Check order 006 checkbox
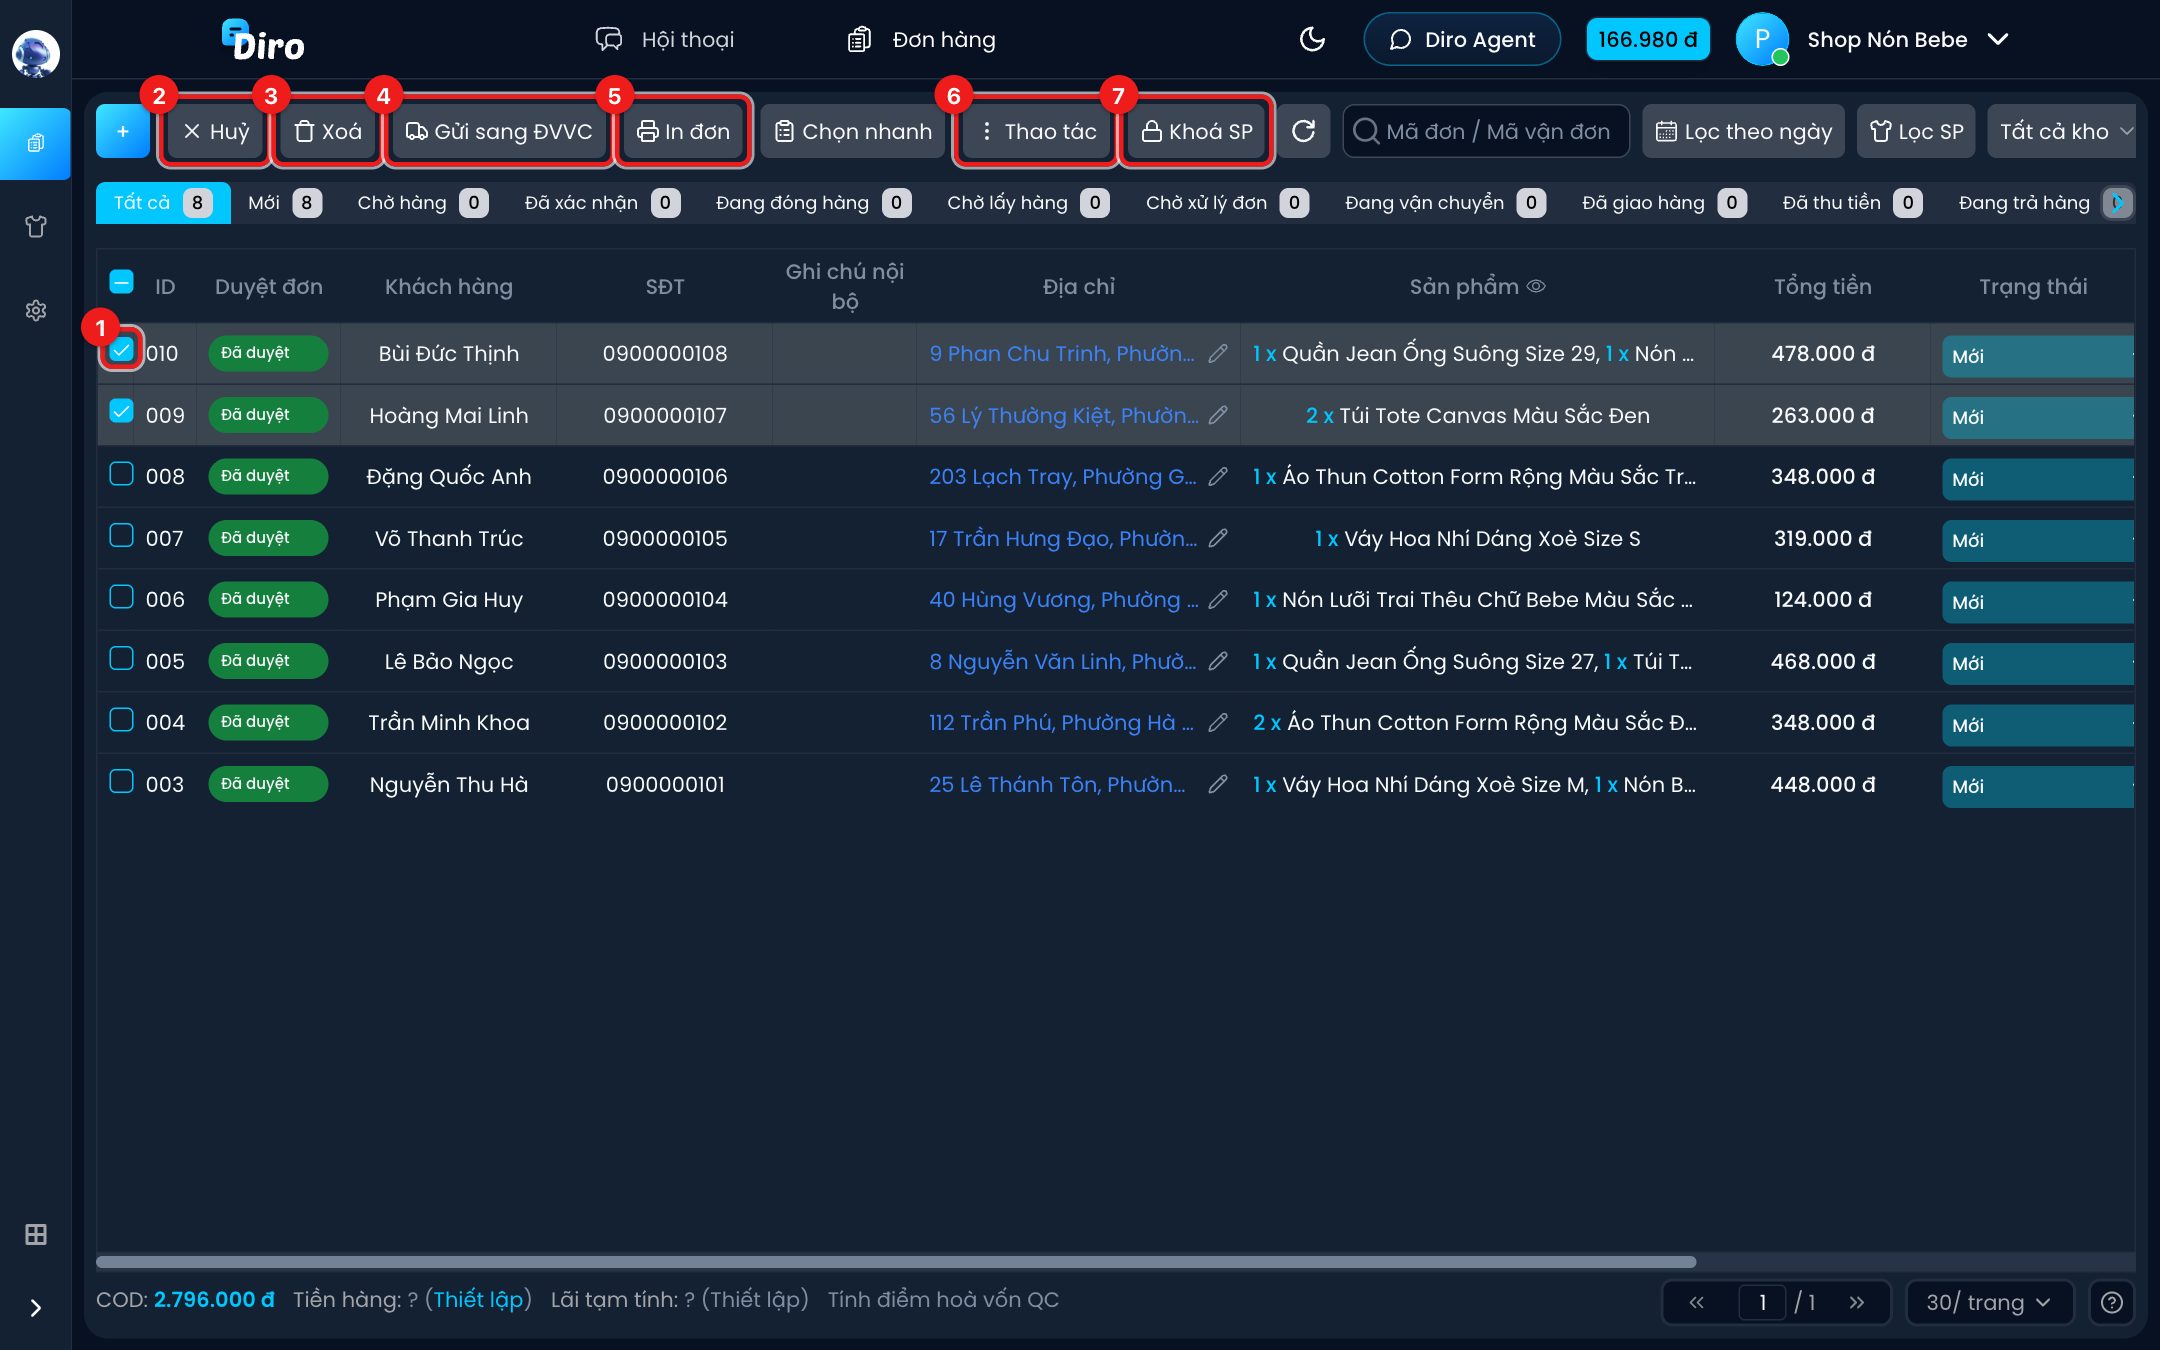Viewport: 2160px width, 1350px height. [121, 597]
